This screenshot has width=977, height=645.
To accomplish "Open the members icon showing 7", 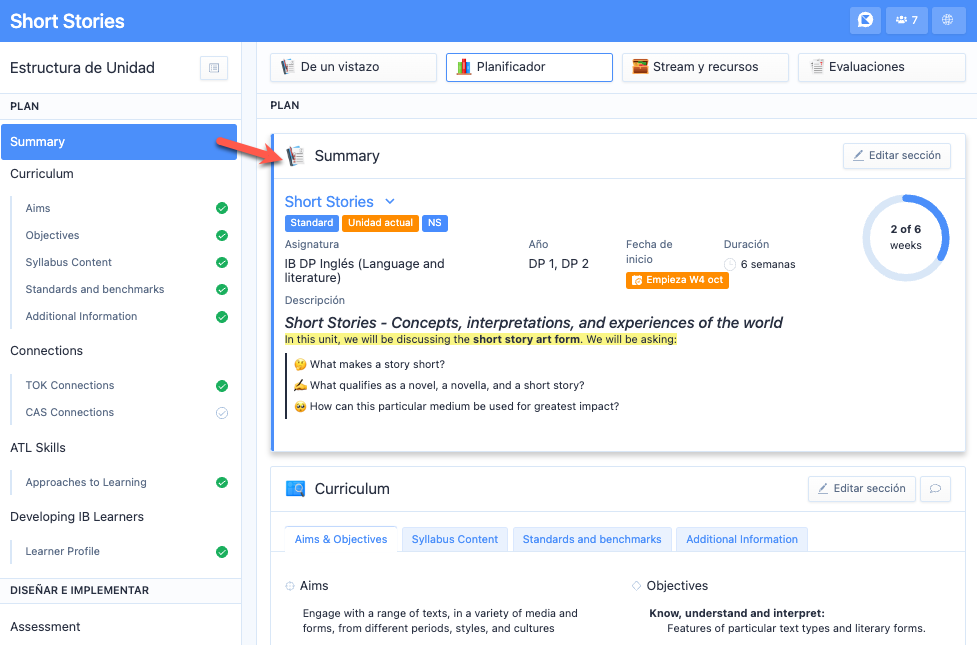I will 907,20.
